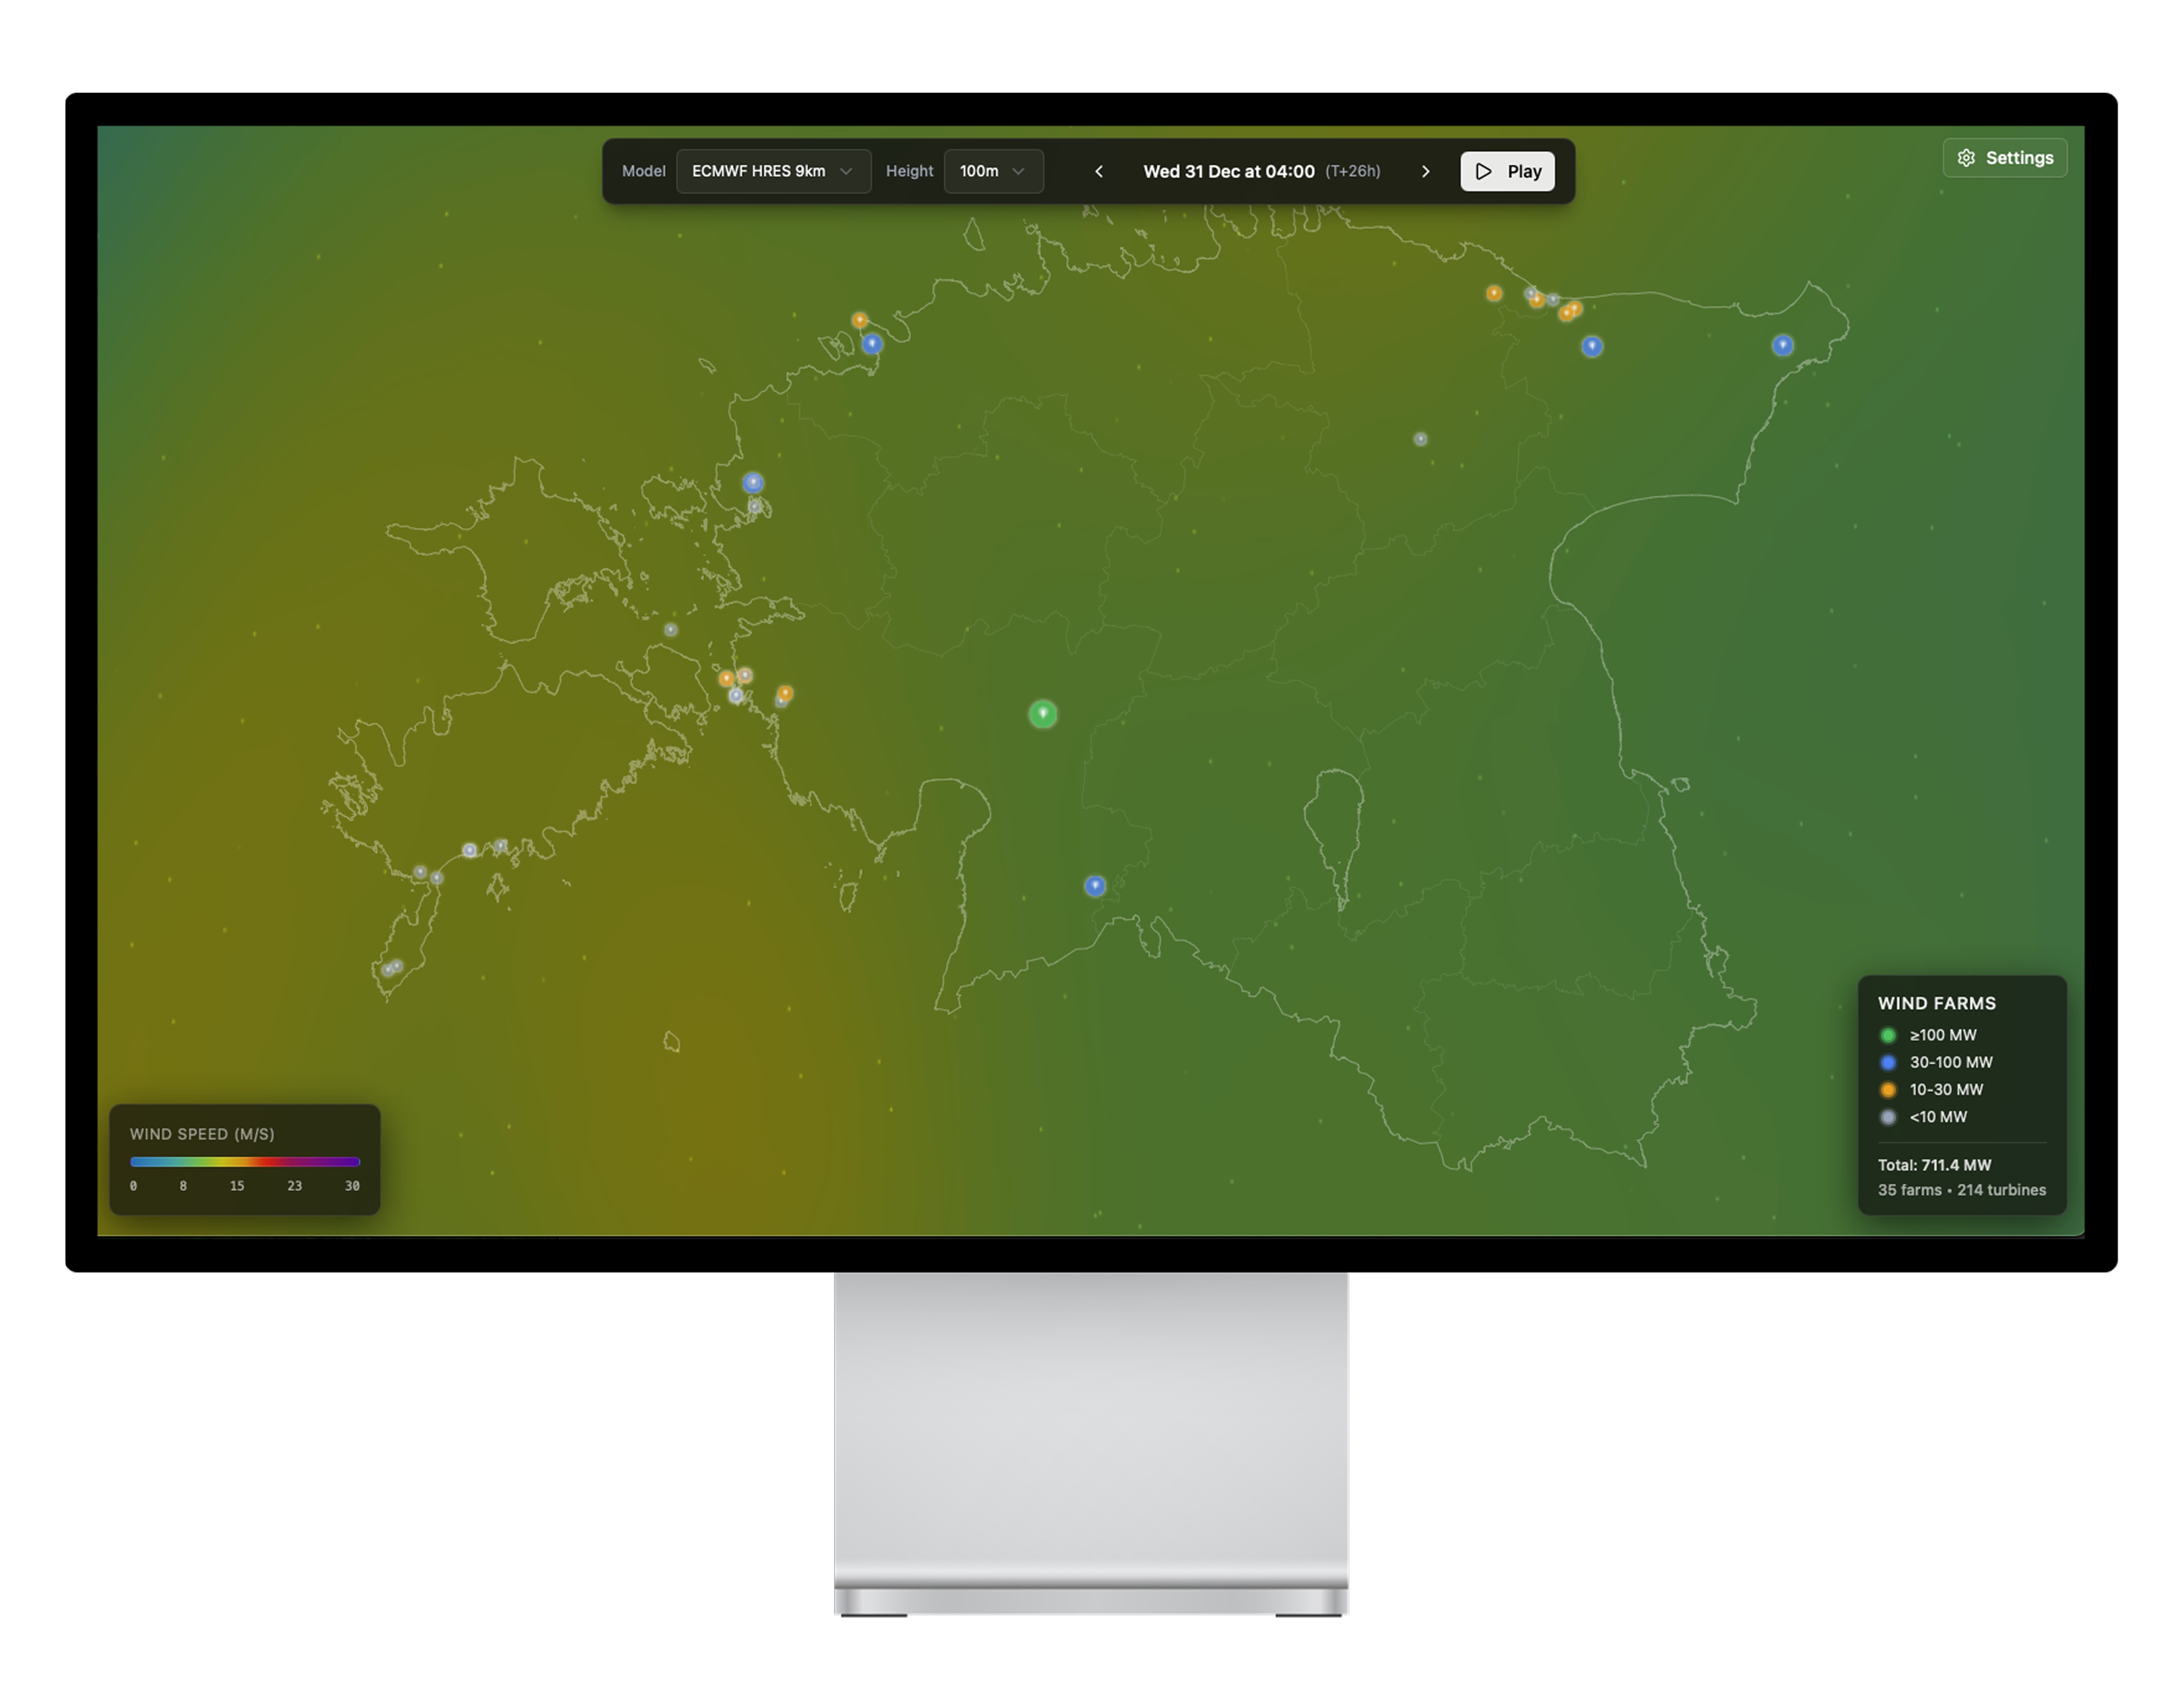The image size is (2184, 1686).
Task: Advance to next forecast time step
Action: click(x=1425, y=171)
